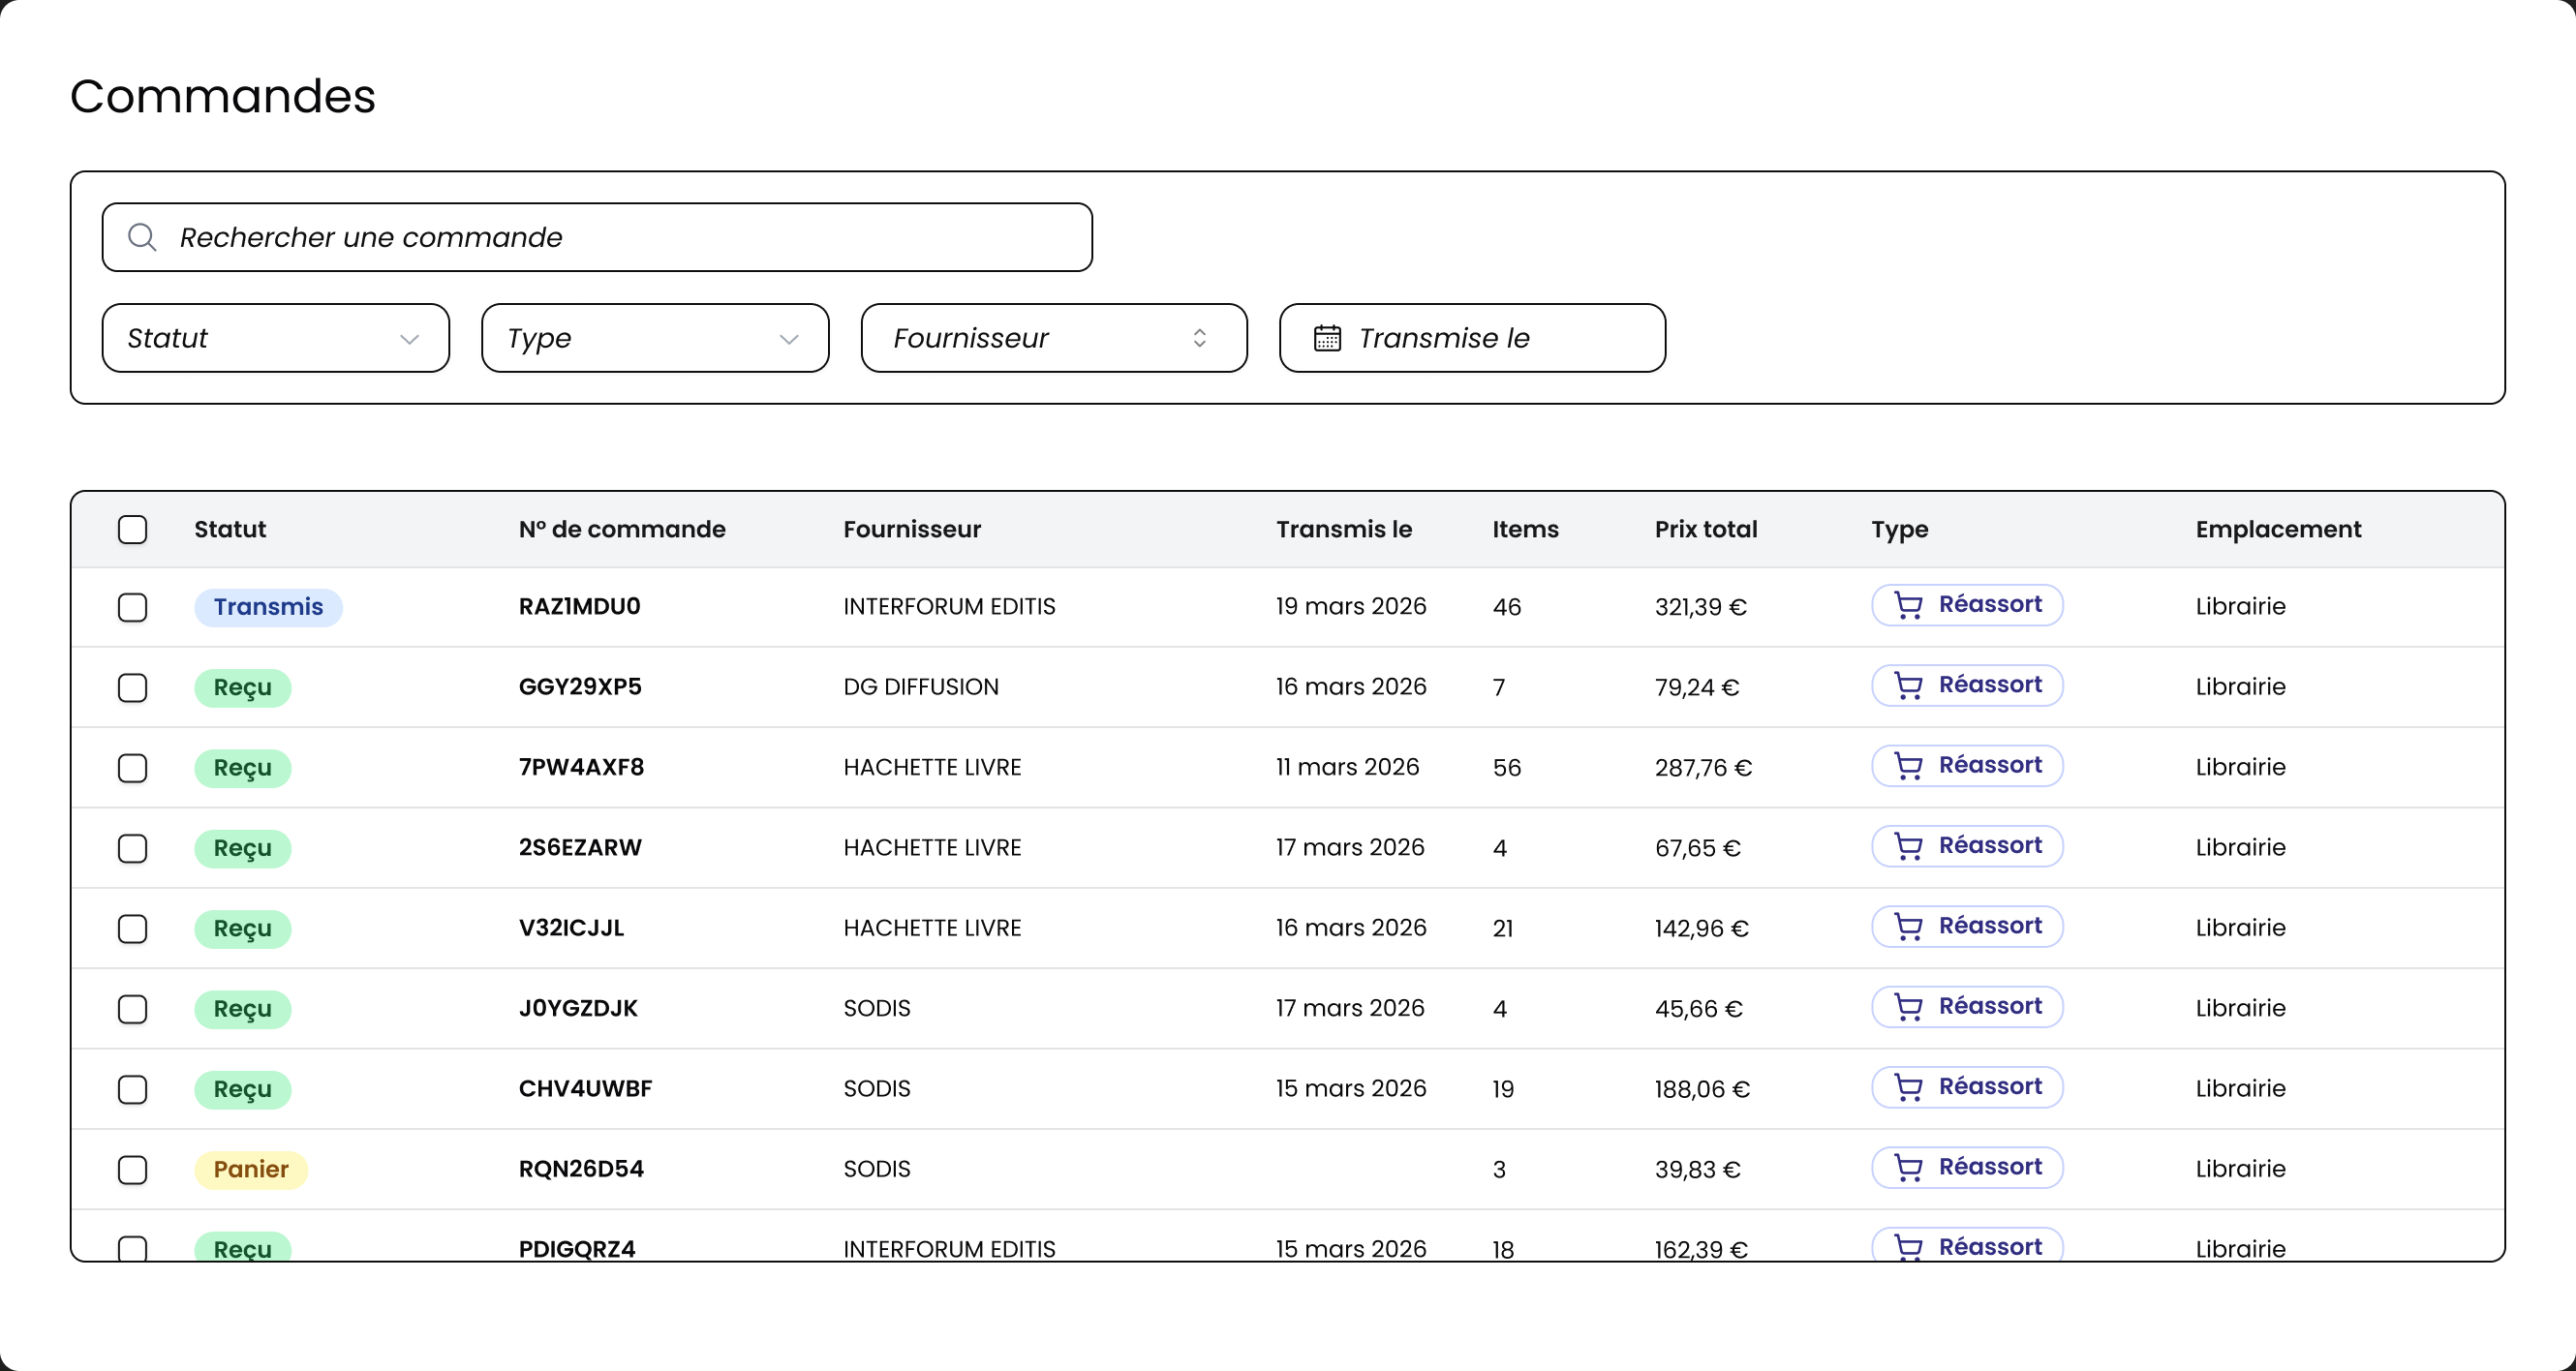
Task: Open the Statut filter dropdown
Action: tap(275, 338)
